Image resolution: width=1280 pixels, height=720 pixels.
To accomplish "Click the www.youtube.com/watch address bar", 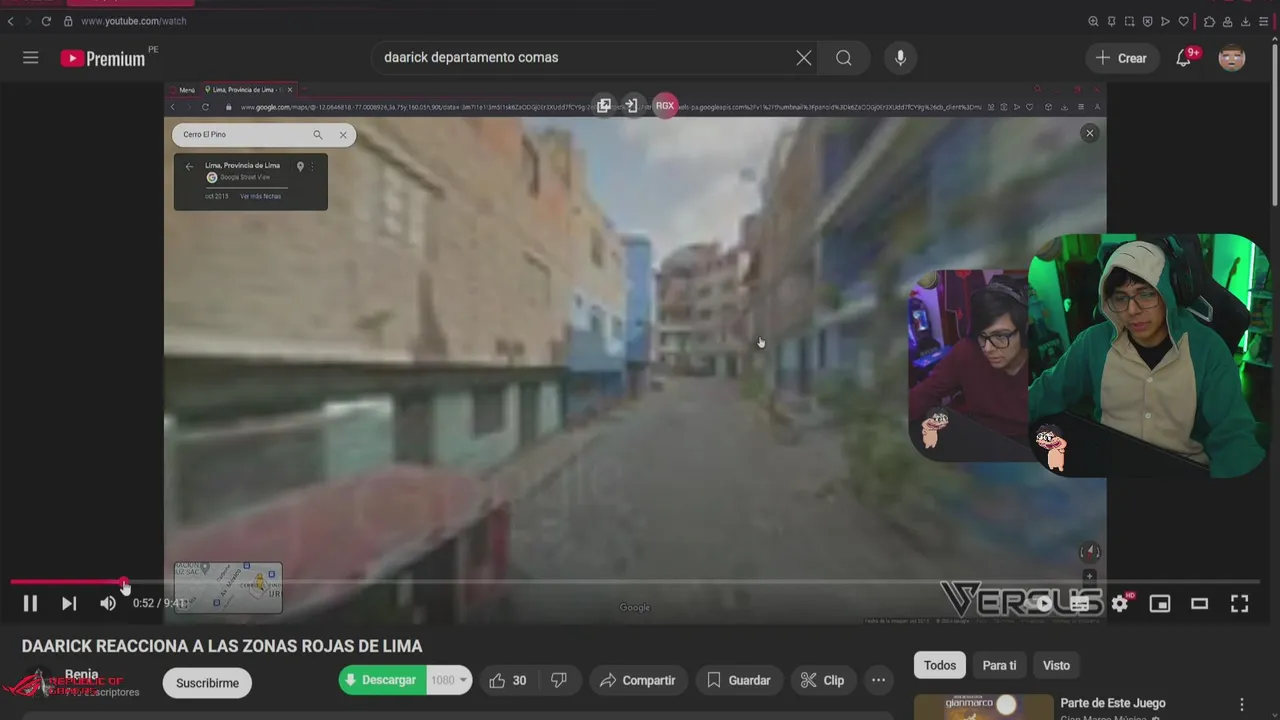I will pyautogui.click(x=133, y=21).
